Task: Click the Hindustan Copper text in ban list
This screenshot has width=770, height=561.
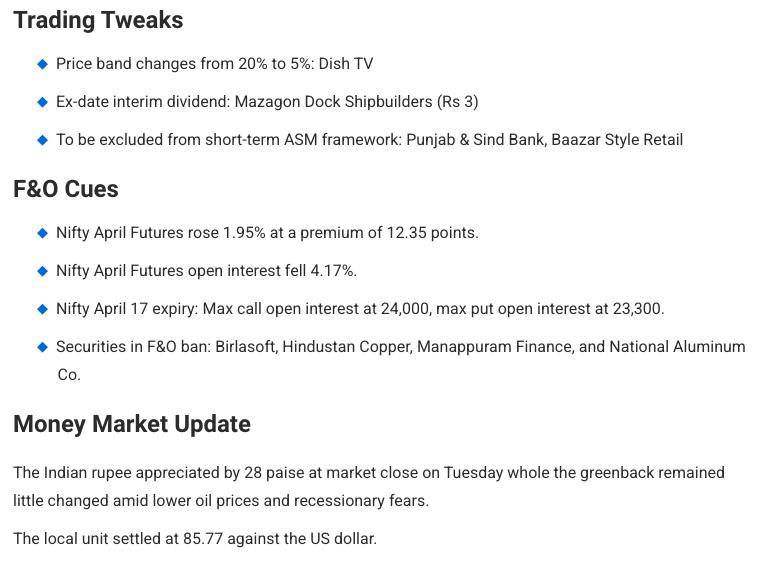Action: tap(347, 347)
